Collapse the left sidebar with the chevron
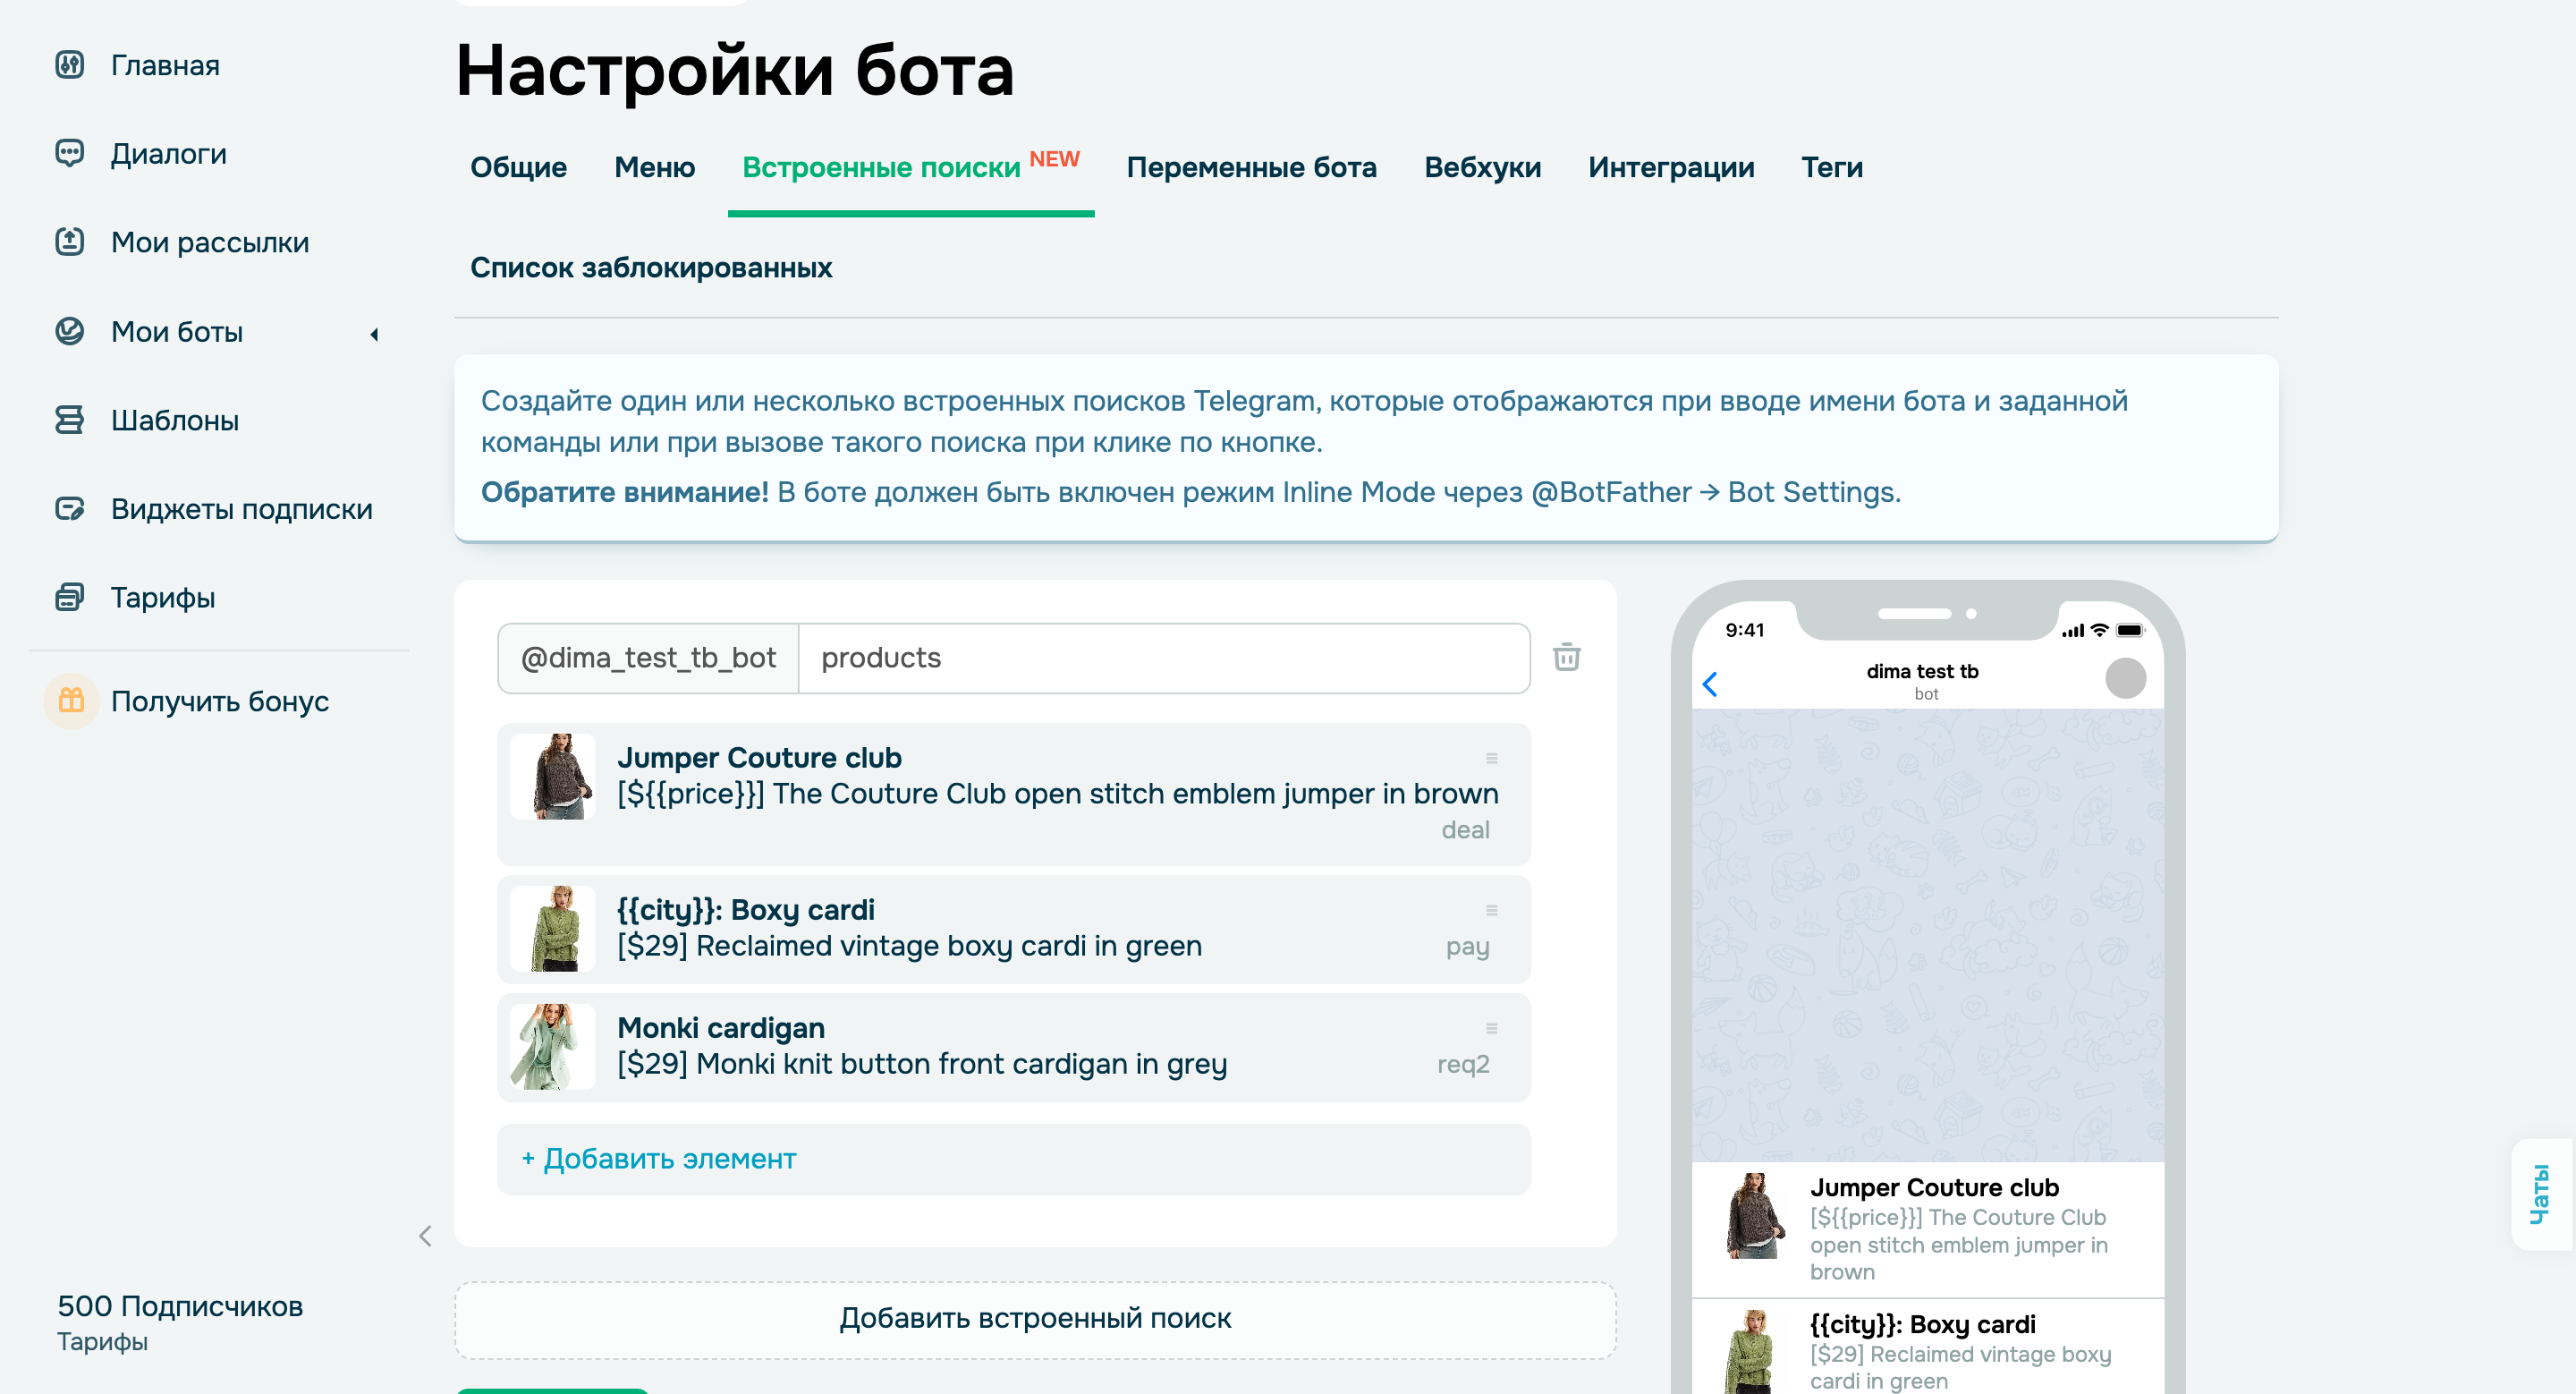2576x1394 pixels. click(x=425, y=1236)
